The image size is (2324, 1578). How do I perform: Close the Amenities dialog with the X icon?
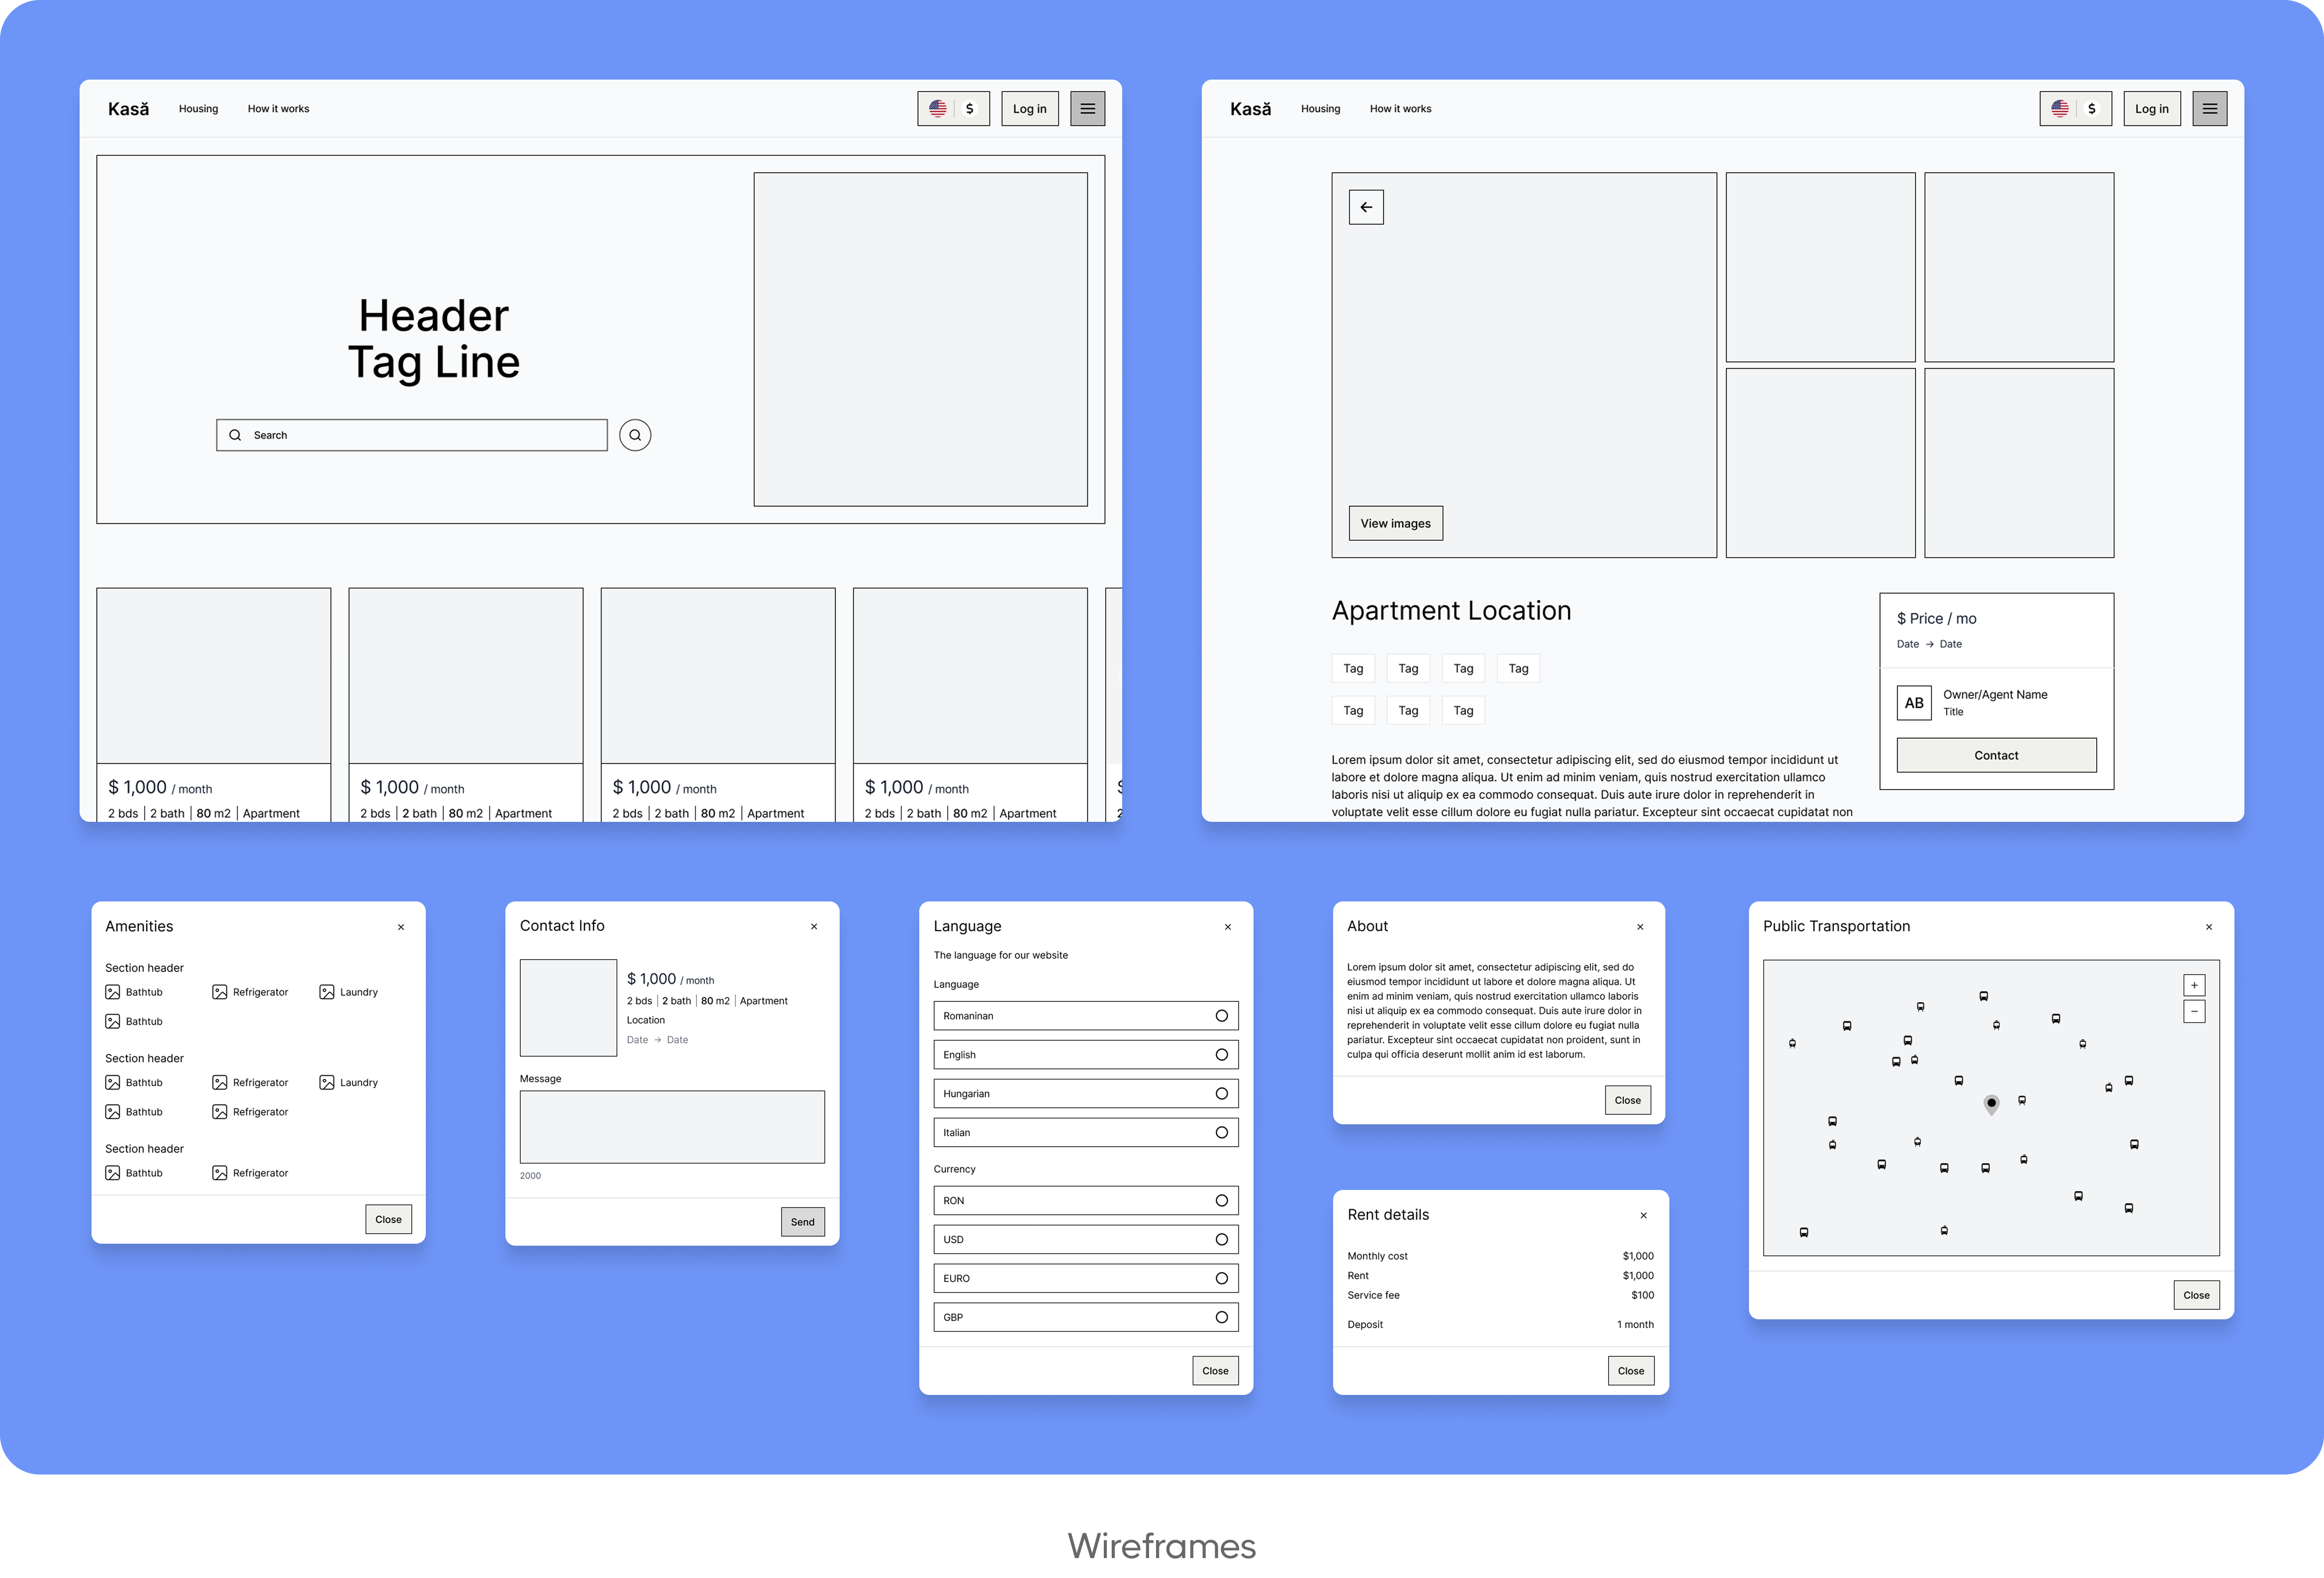[401, 927]
